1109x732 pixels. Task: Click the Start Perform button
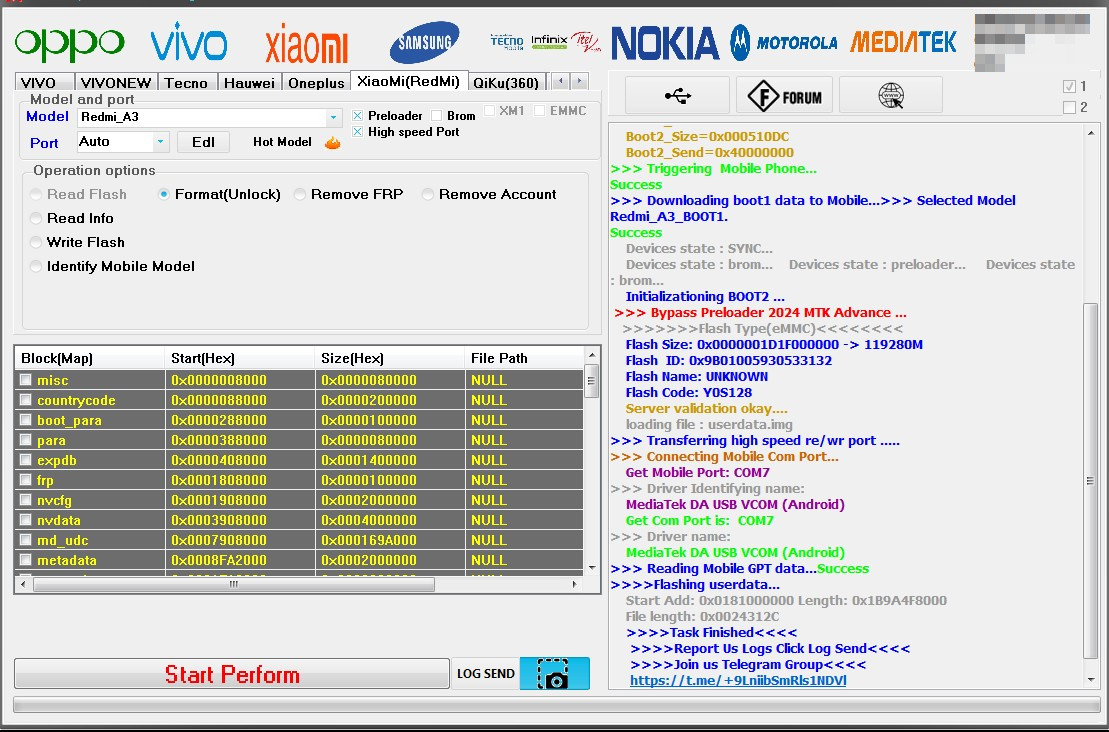(232, 674)
